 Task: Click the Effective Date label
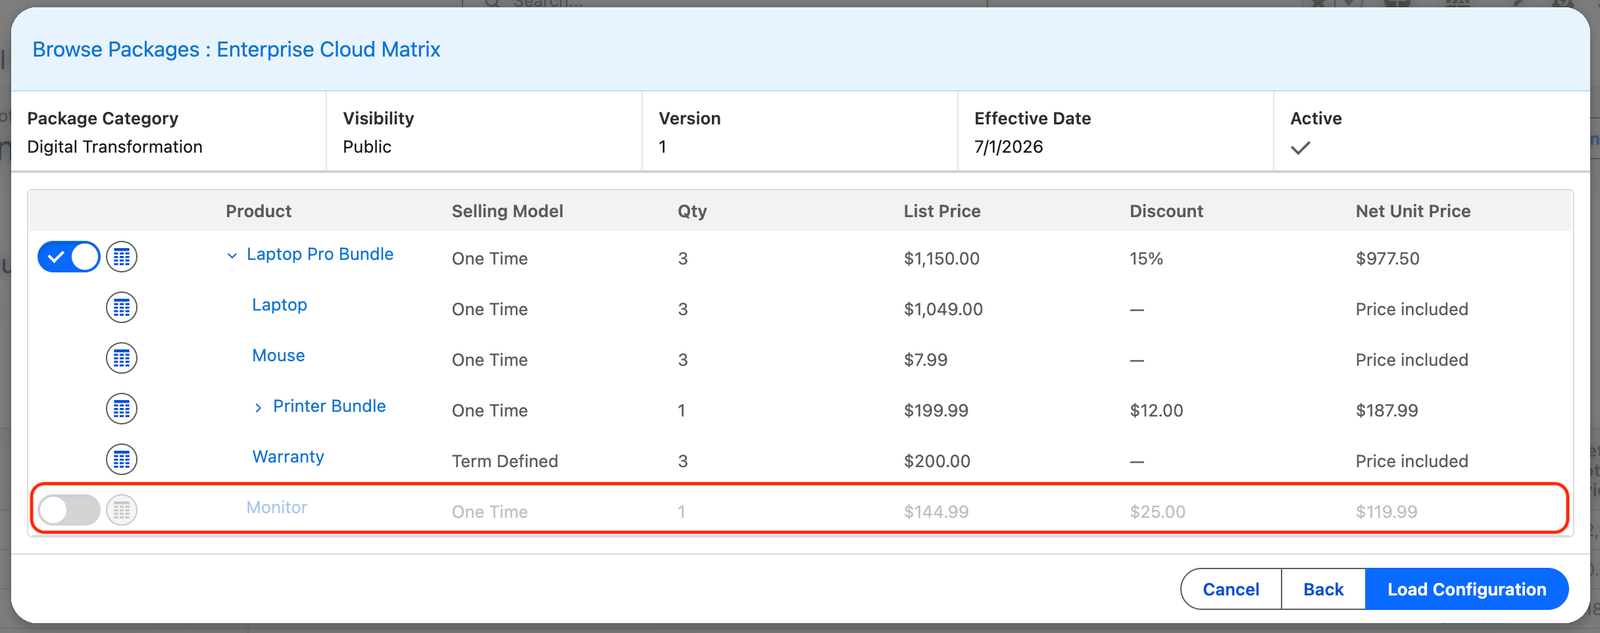(x=1033, y=118)
